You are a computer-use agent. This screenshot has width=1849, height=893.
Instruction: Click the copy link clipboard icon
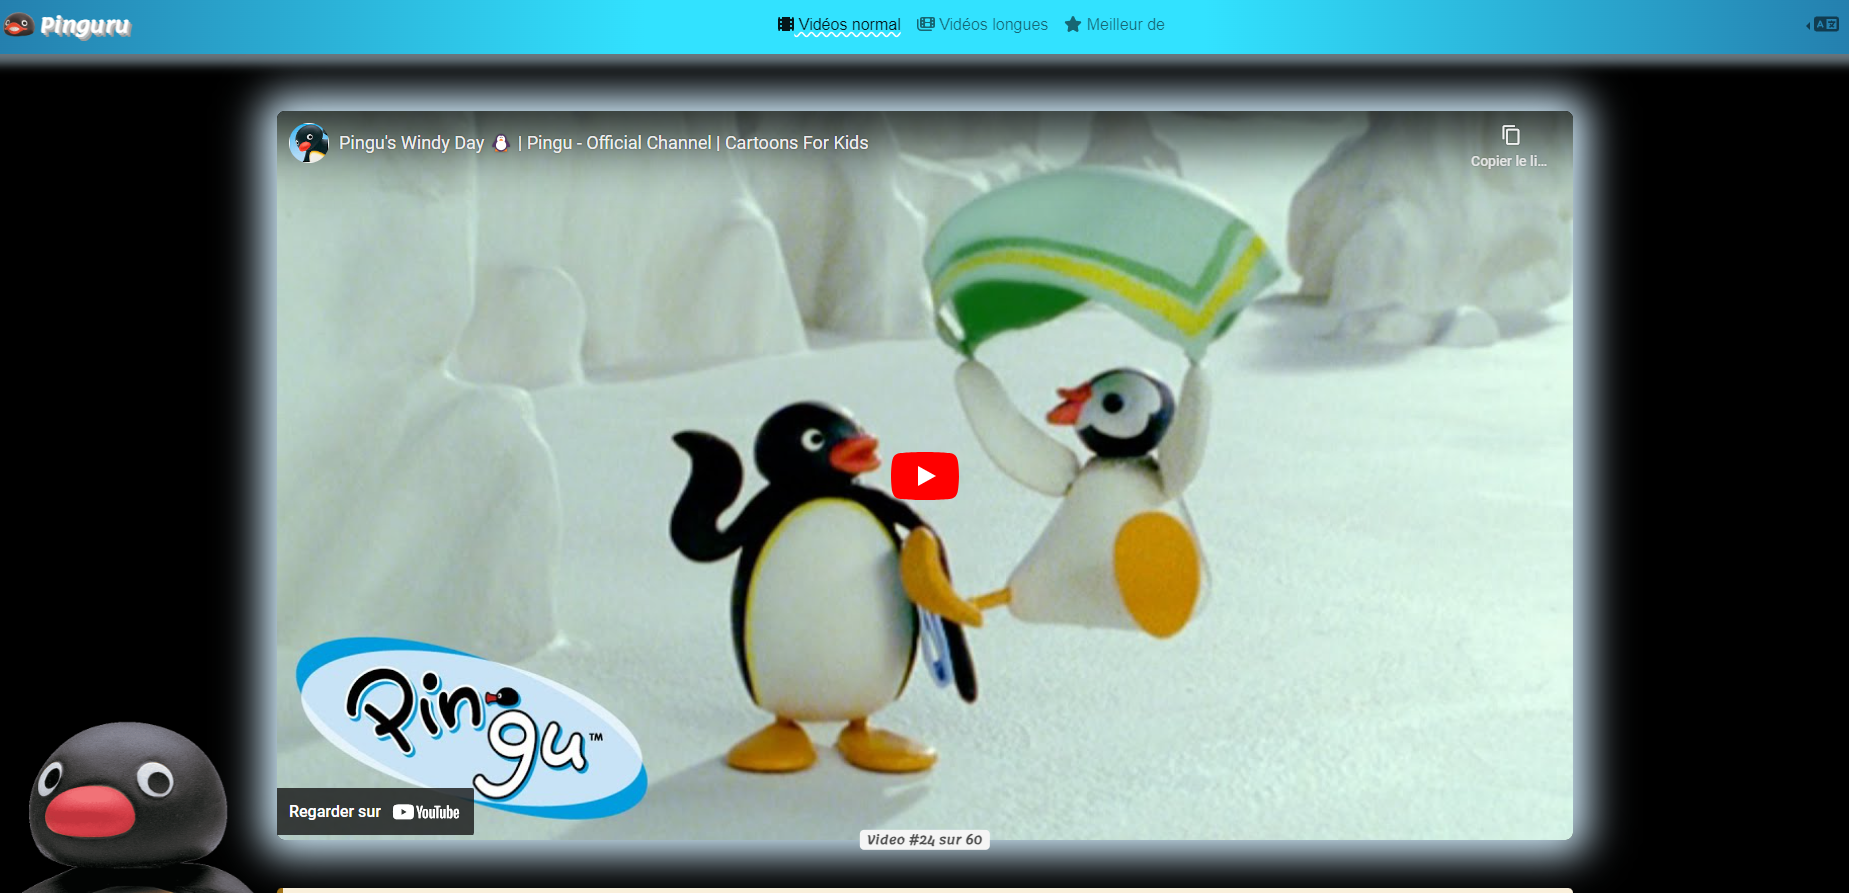(1510, 135)
